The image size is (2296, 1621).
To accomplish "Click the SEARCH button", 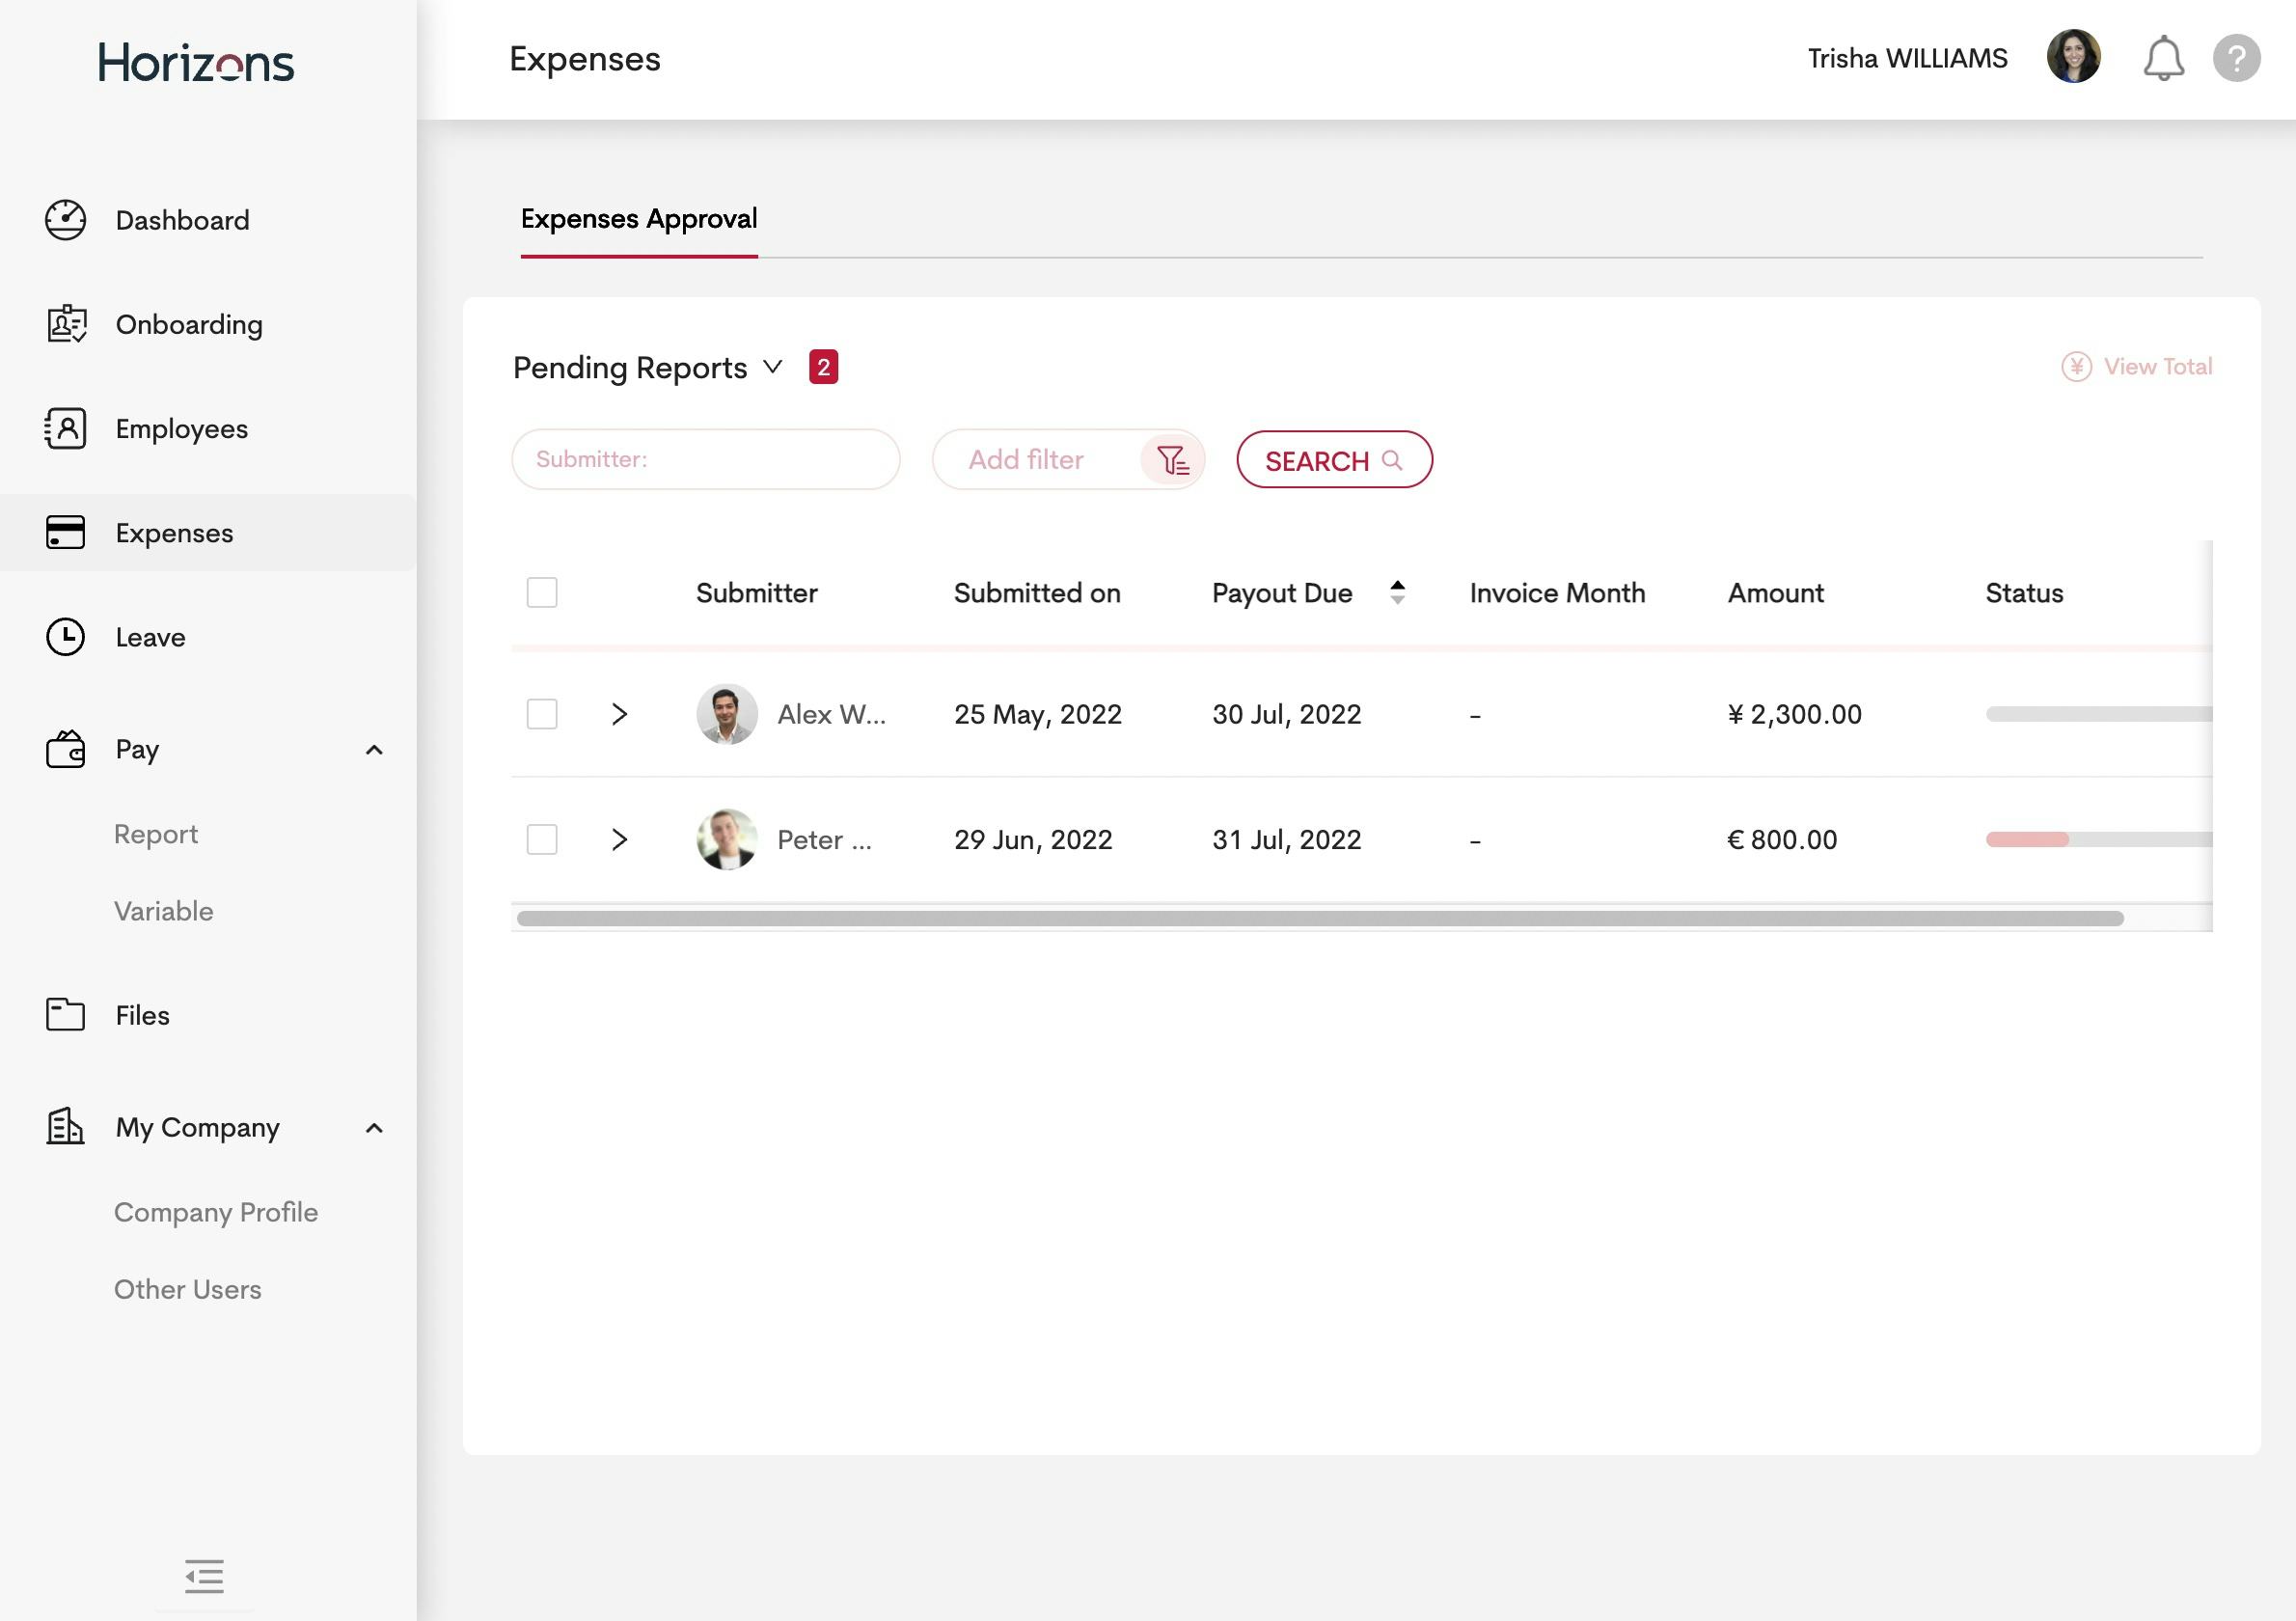I will pyautogui.click(x=1334, y=460).
